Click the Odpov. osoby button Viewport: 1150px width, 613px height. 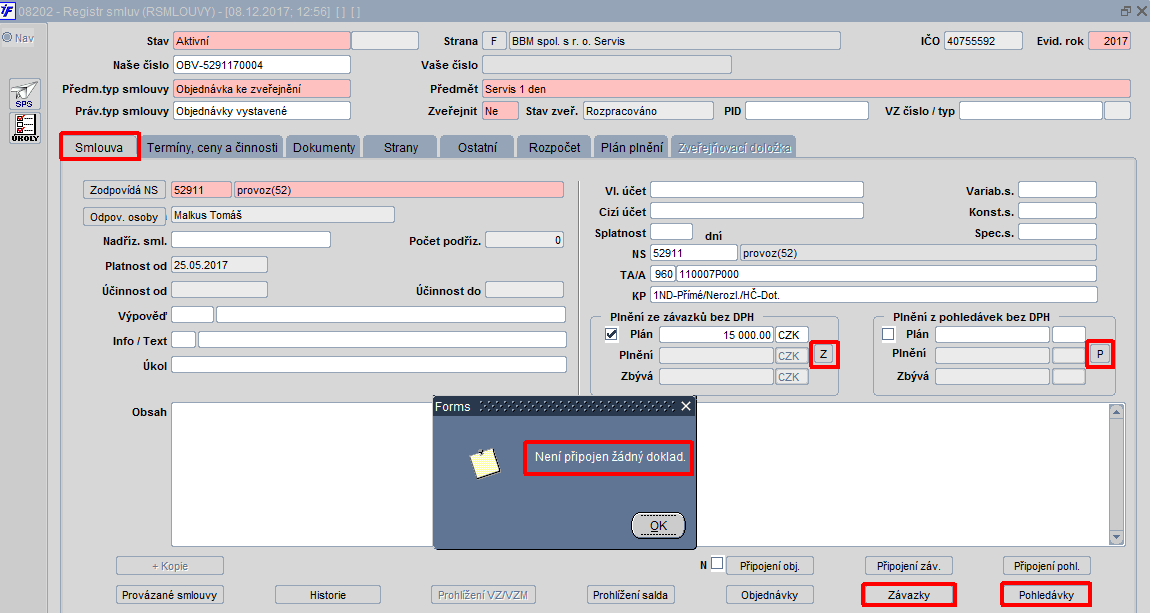(x=124, y=217)
